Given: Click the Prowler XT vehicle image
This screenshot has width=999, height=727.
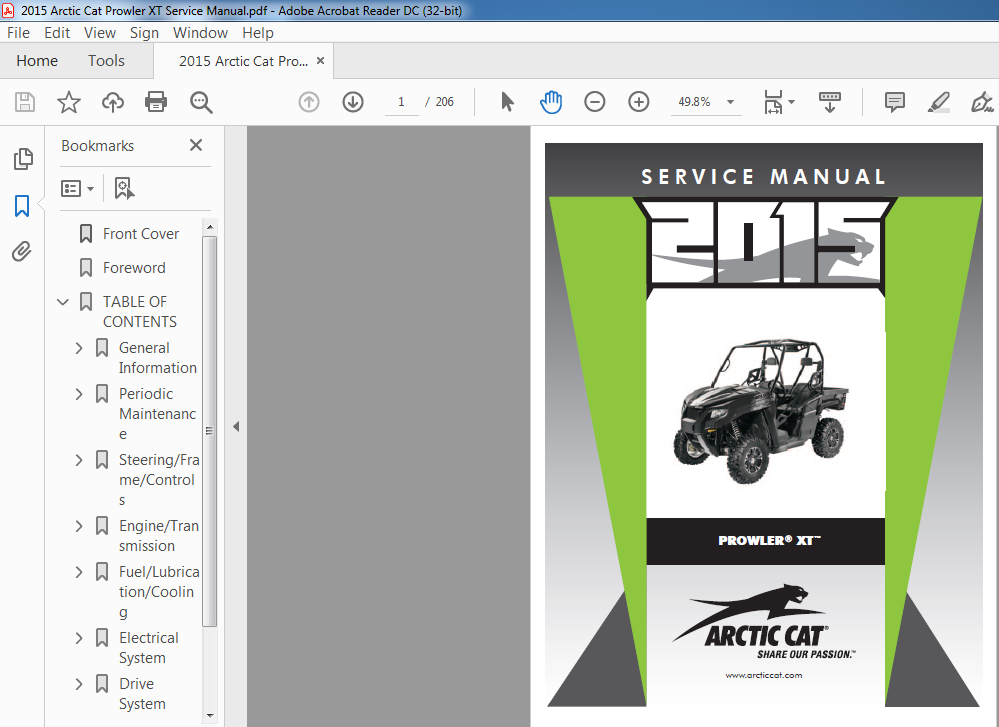Looking at the screenshot, I should coord(761,410).
